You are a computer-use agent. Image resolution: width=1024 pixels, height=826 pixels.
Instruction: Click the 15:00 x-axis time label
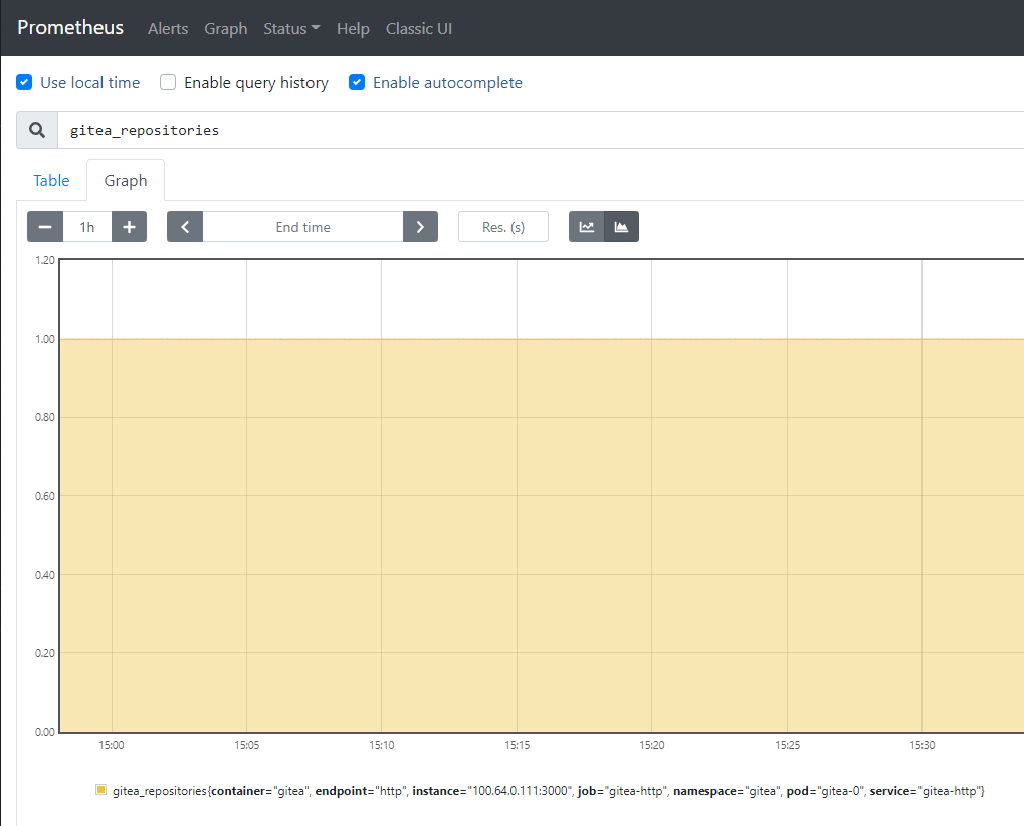[112, 745]
